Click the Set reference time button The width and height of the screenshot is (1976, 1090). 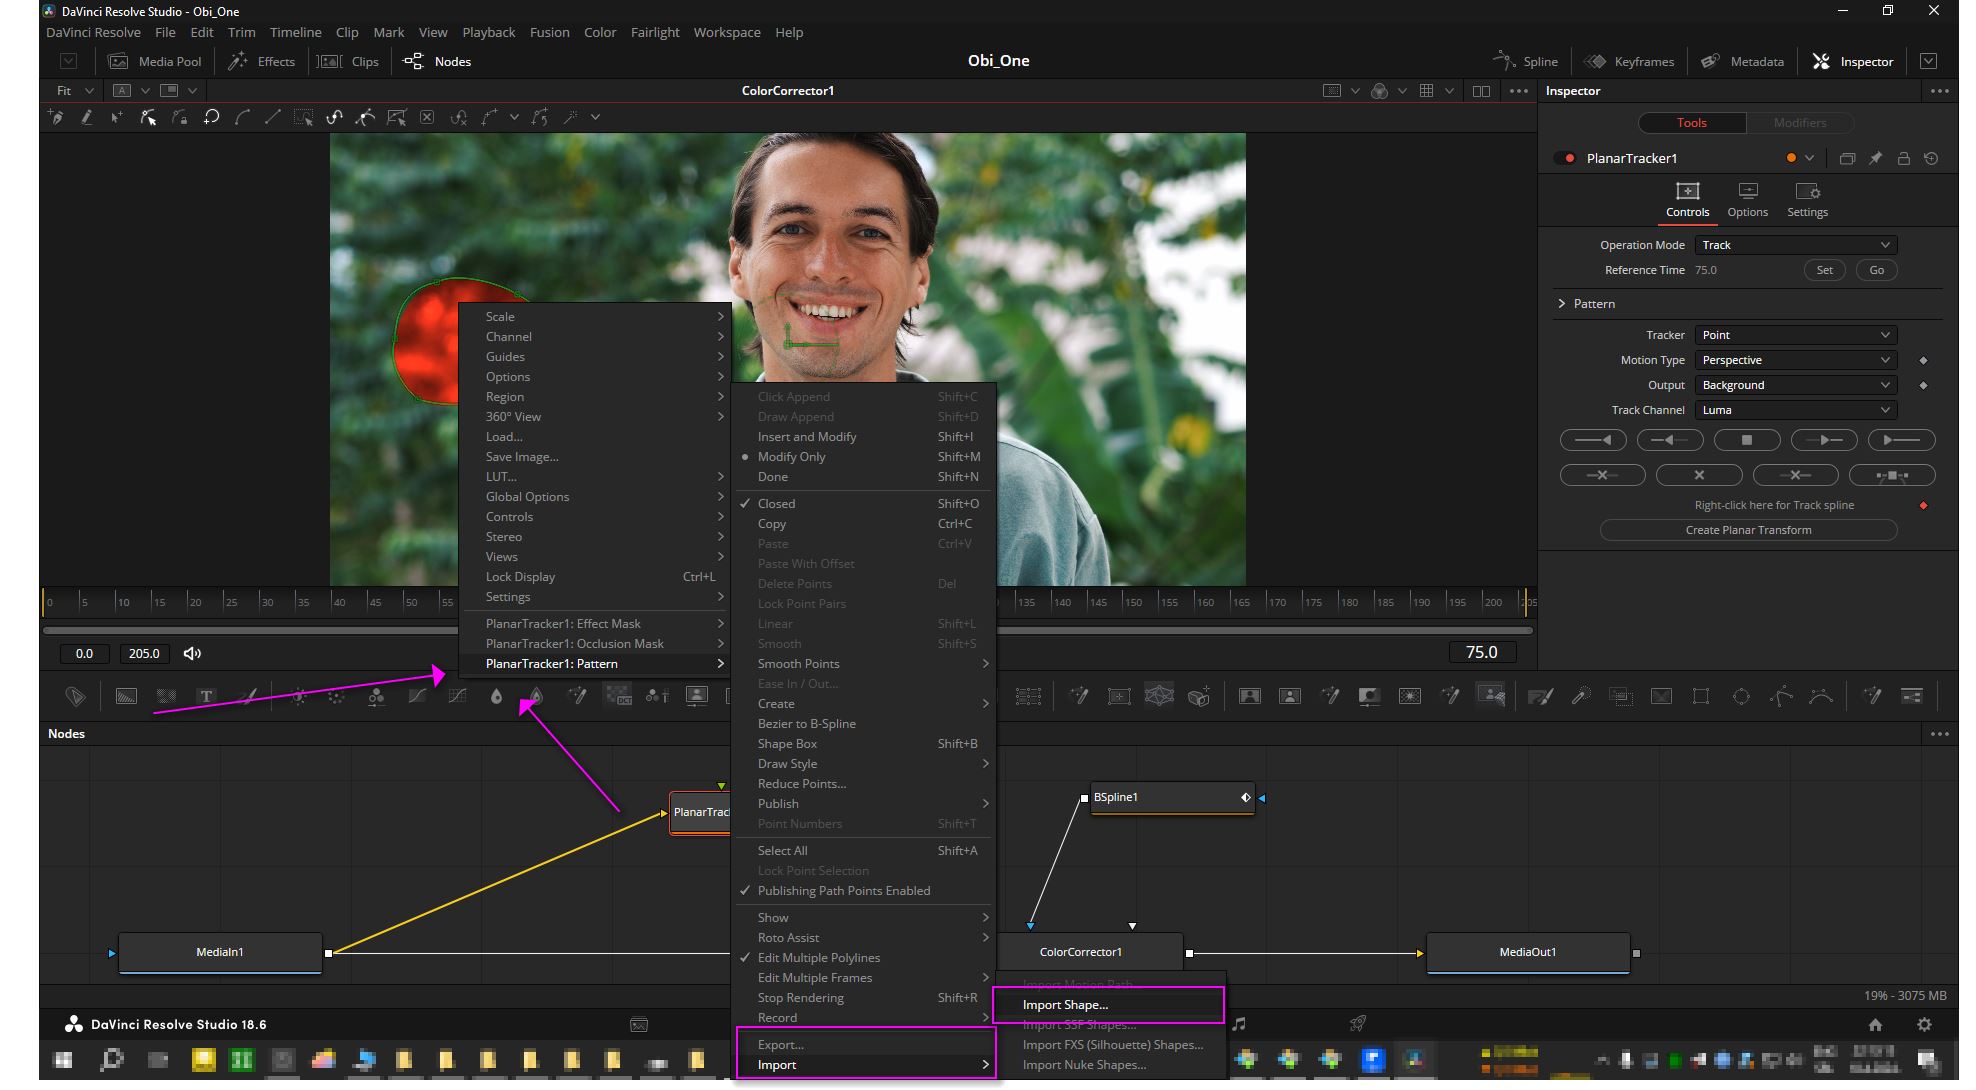(x=1824, y=270)
